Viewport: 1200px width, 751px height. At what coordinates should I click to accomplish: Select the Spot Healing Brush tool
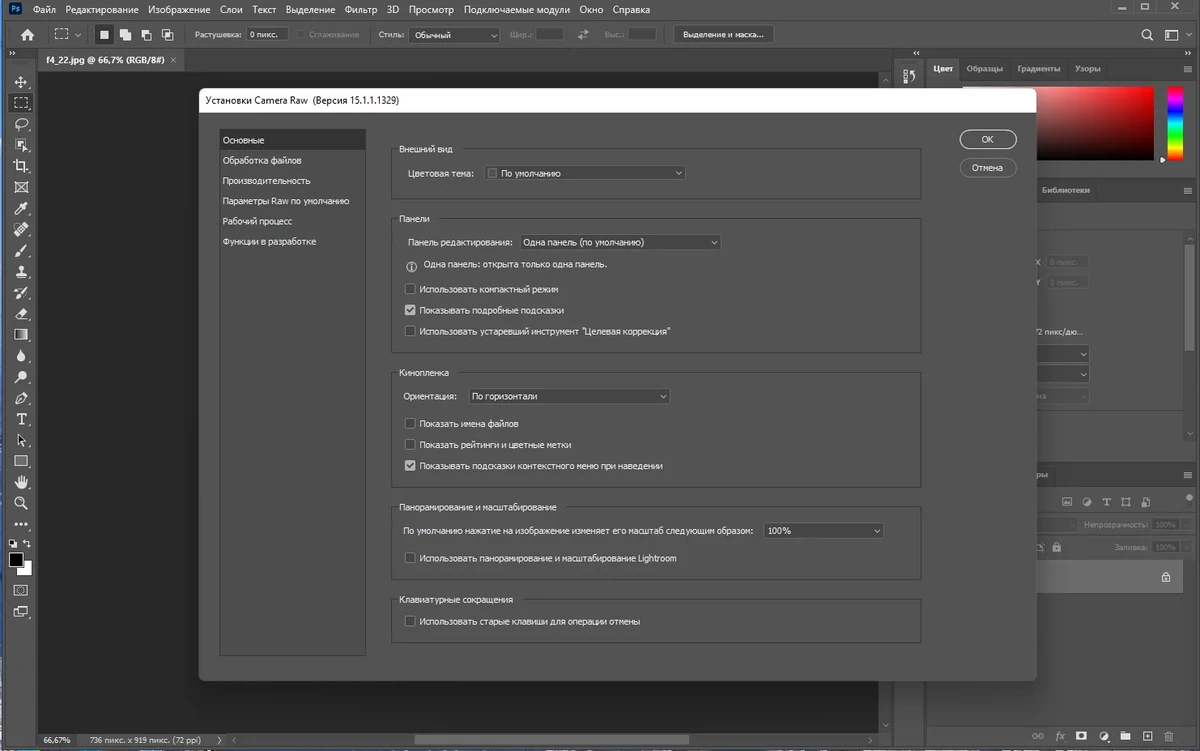[x=21, y=229]
